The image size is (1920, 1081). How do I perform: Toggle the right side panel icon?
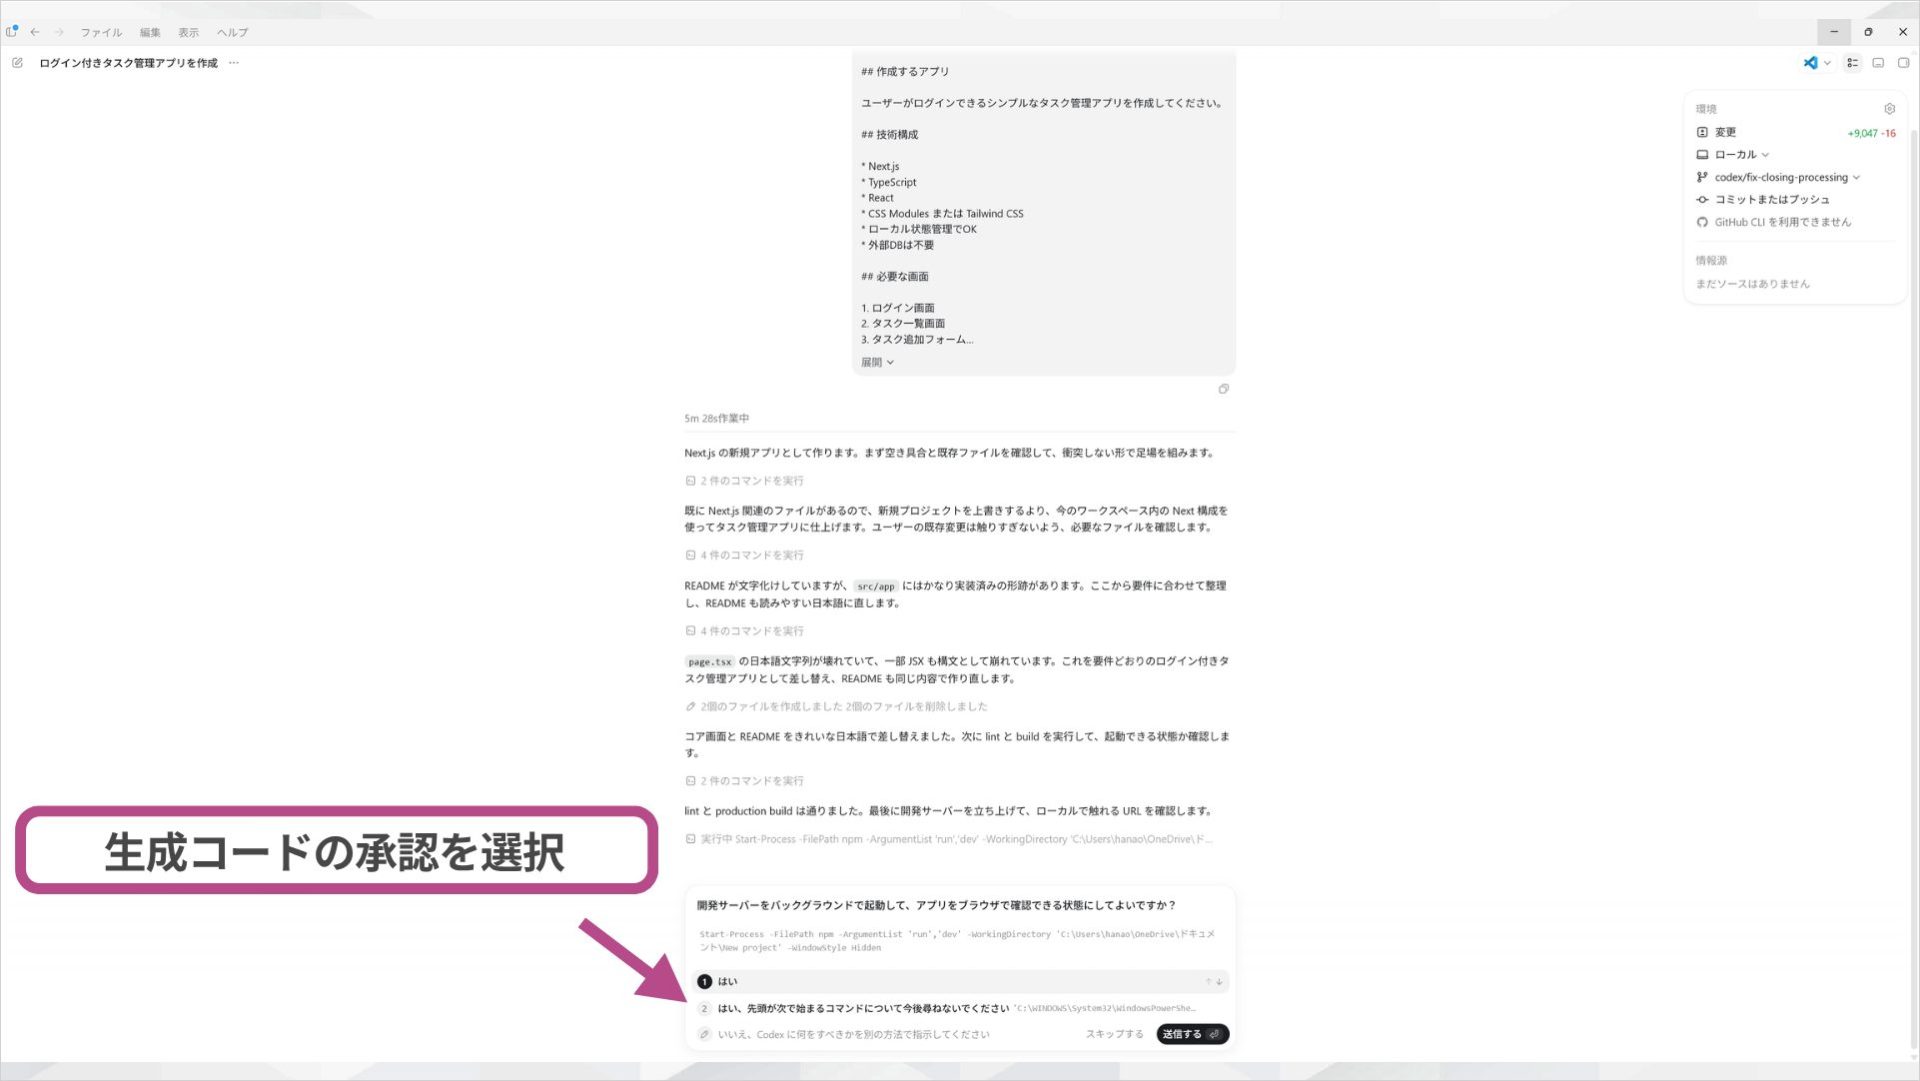(x=1903, y=63)
